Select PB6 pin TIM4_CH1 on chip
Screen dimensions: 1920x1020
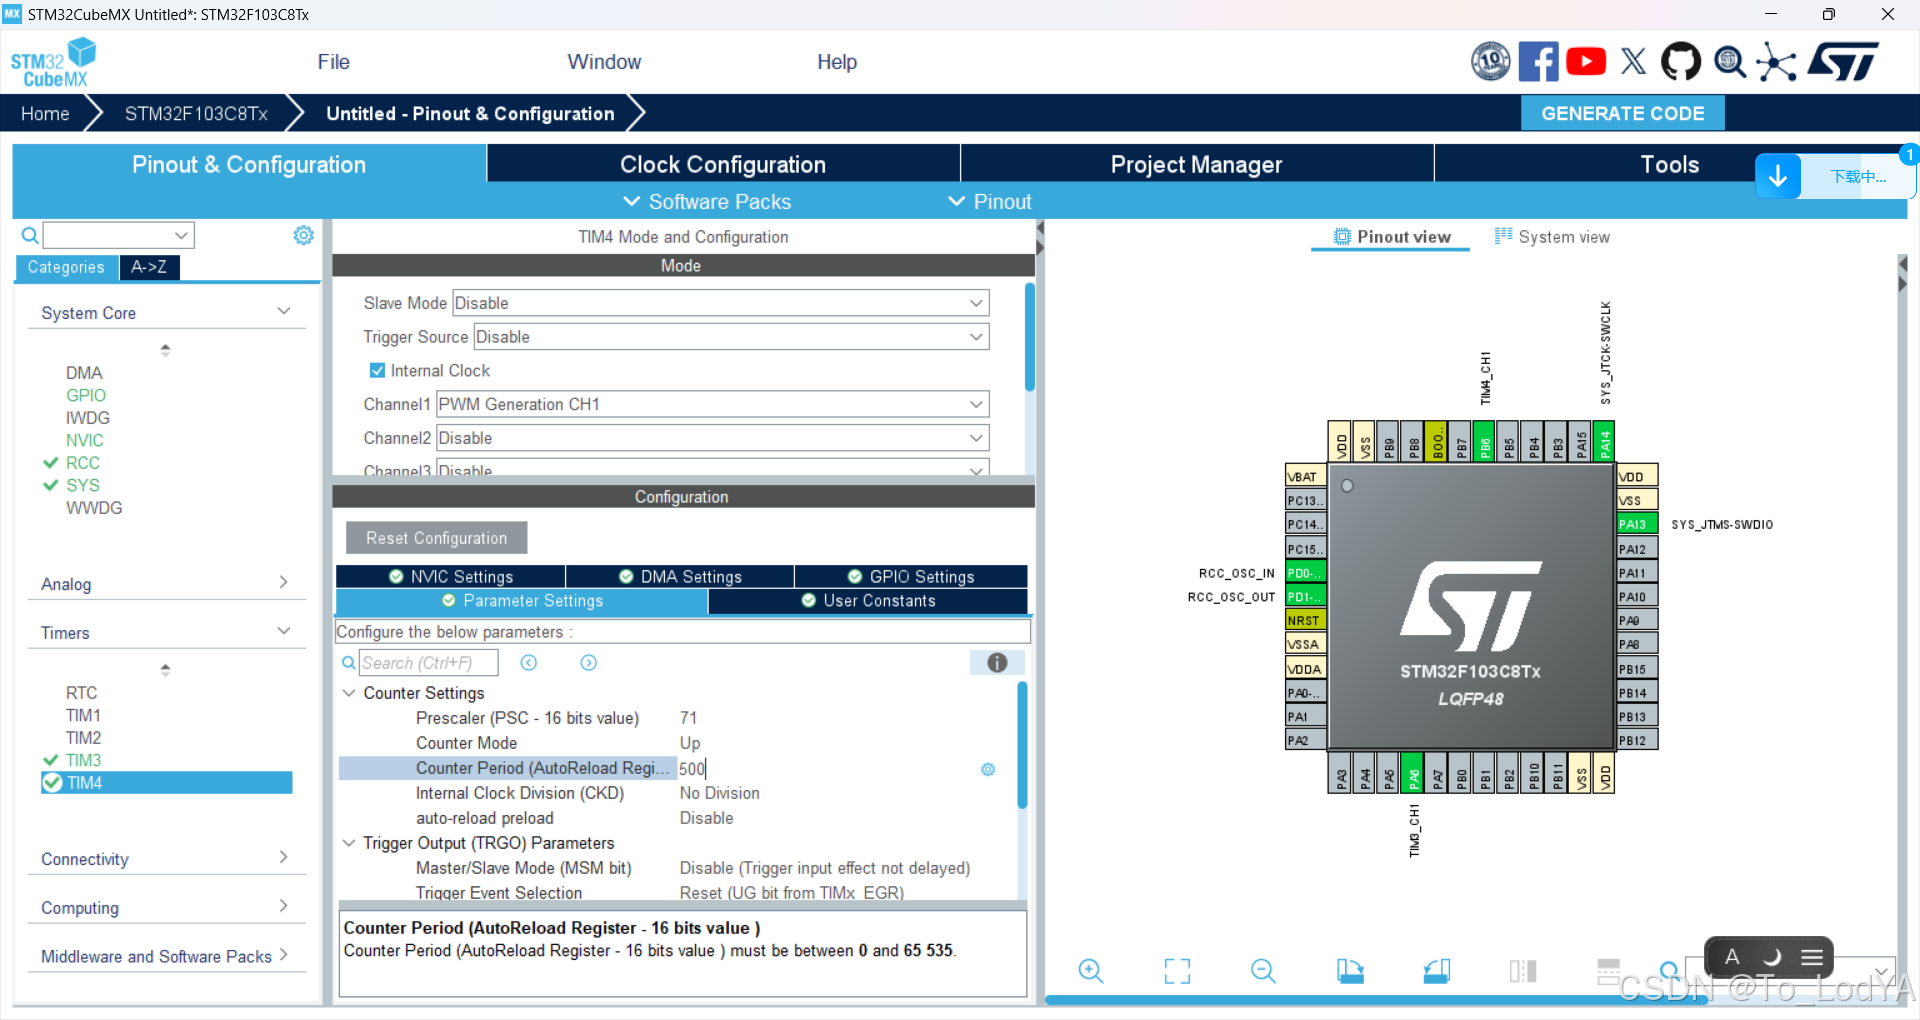(1485, 441)
